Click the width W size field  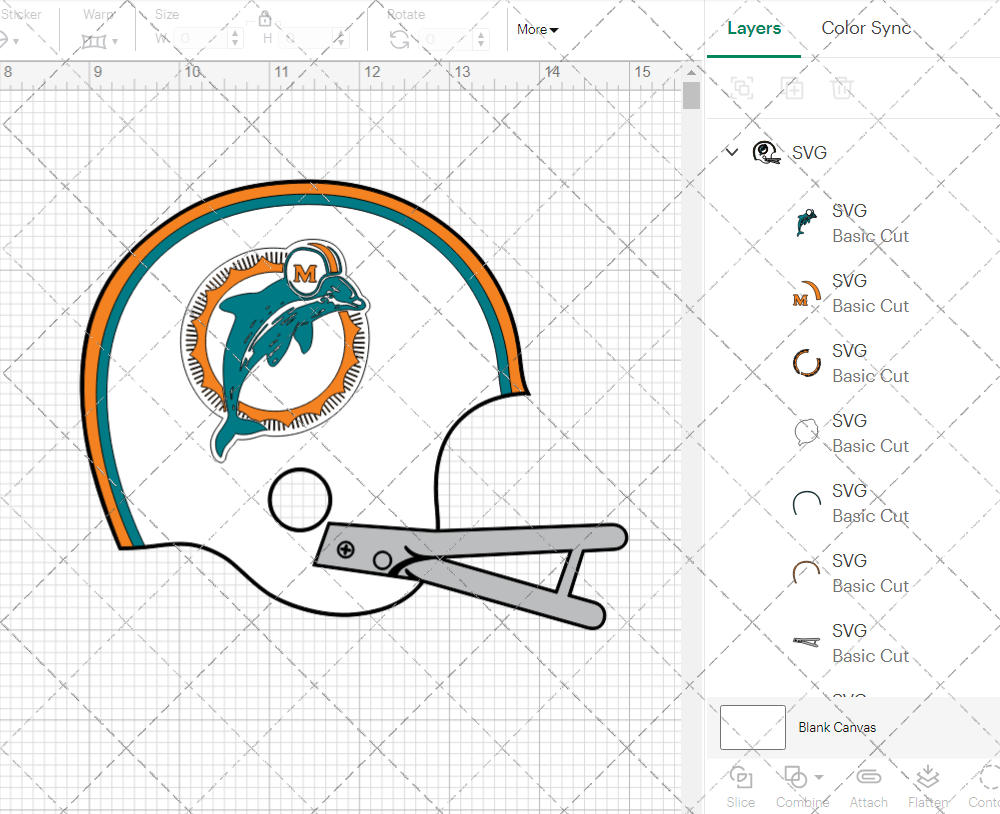(201, 39)
